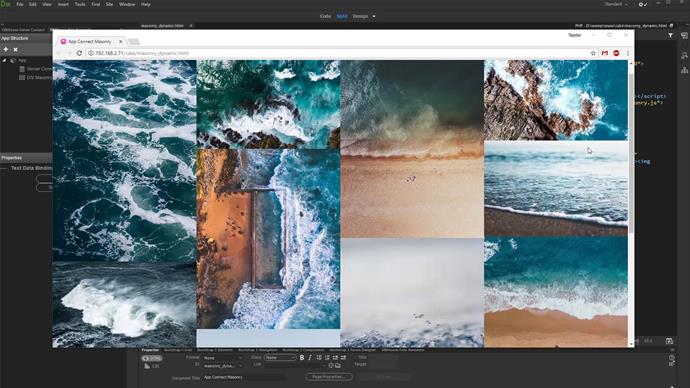The image size is (690, 388).
Task: Open the Site menu
Action: tap(110, 4)
